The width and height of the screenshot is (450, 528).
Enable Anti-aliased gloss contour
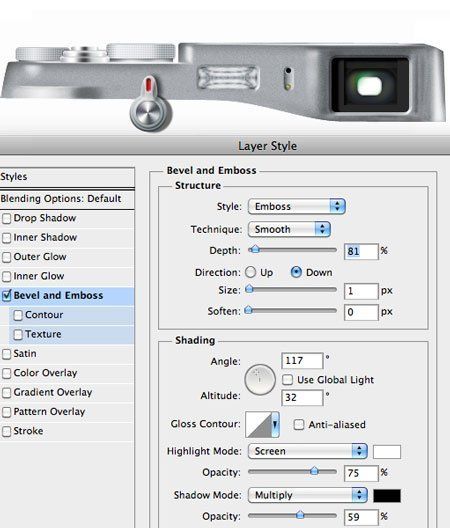click(x=299, y=425)
